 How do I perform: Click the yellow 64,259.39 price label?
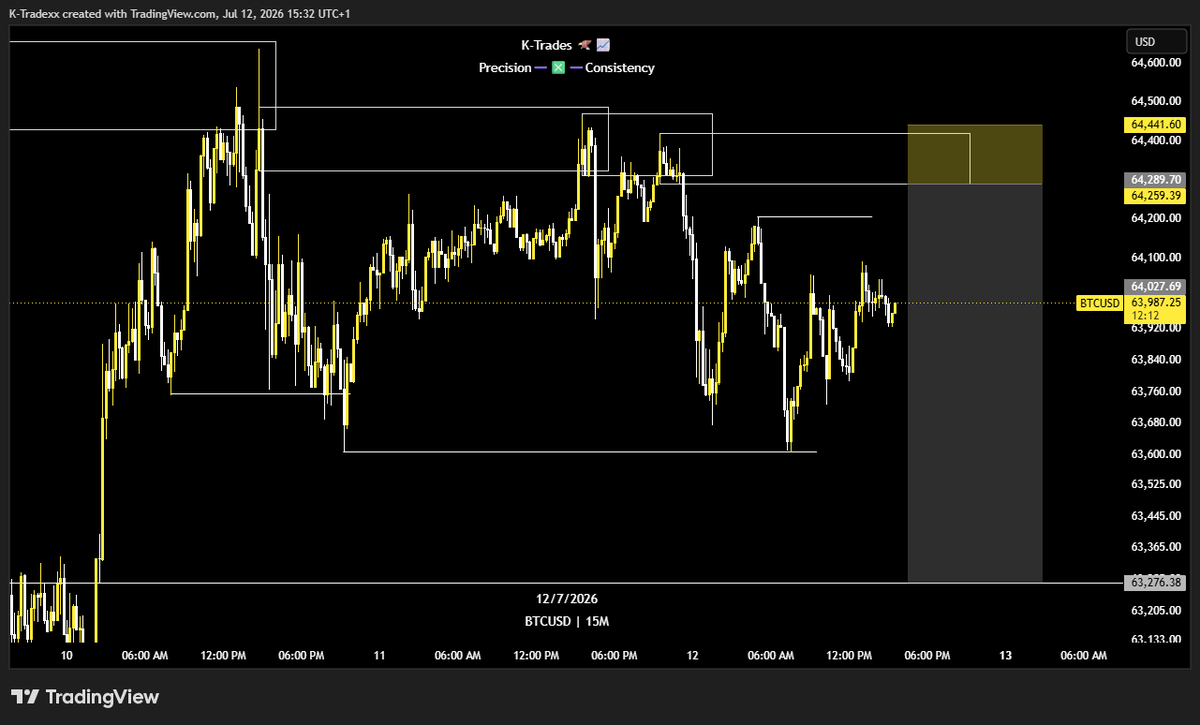pos(1155,196)
